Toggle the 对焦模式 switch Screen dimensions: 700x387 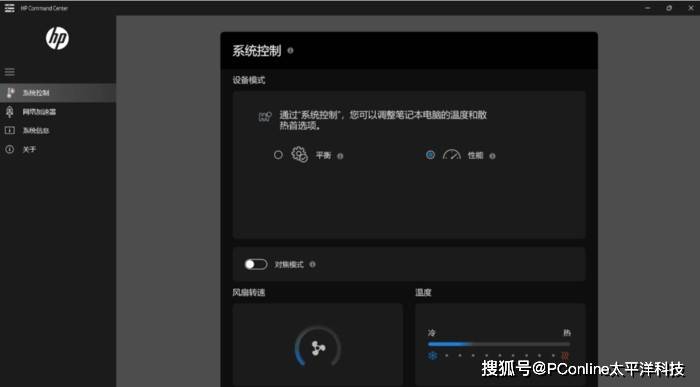pyautogui.click(x=256, y=264)
